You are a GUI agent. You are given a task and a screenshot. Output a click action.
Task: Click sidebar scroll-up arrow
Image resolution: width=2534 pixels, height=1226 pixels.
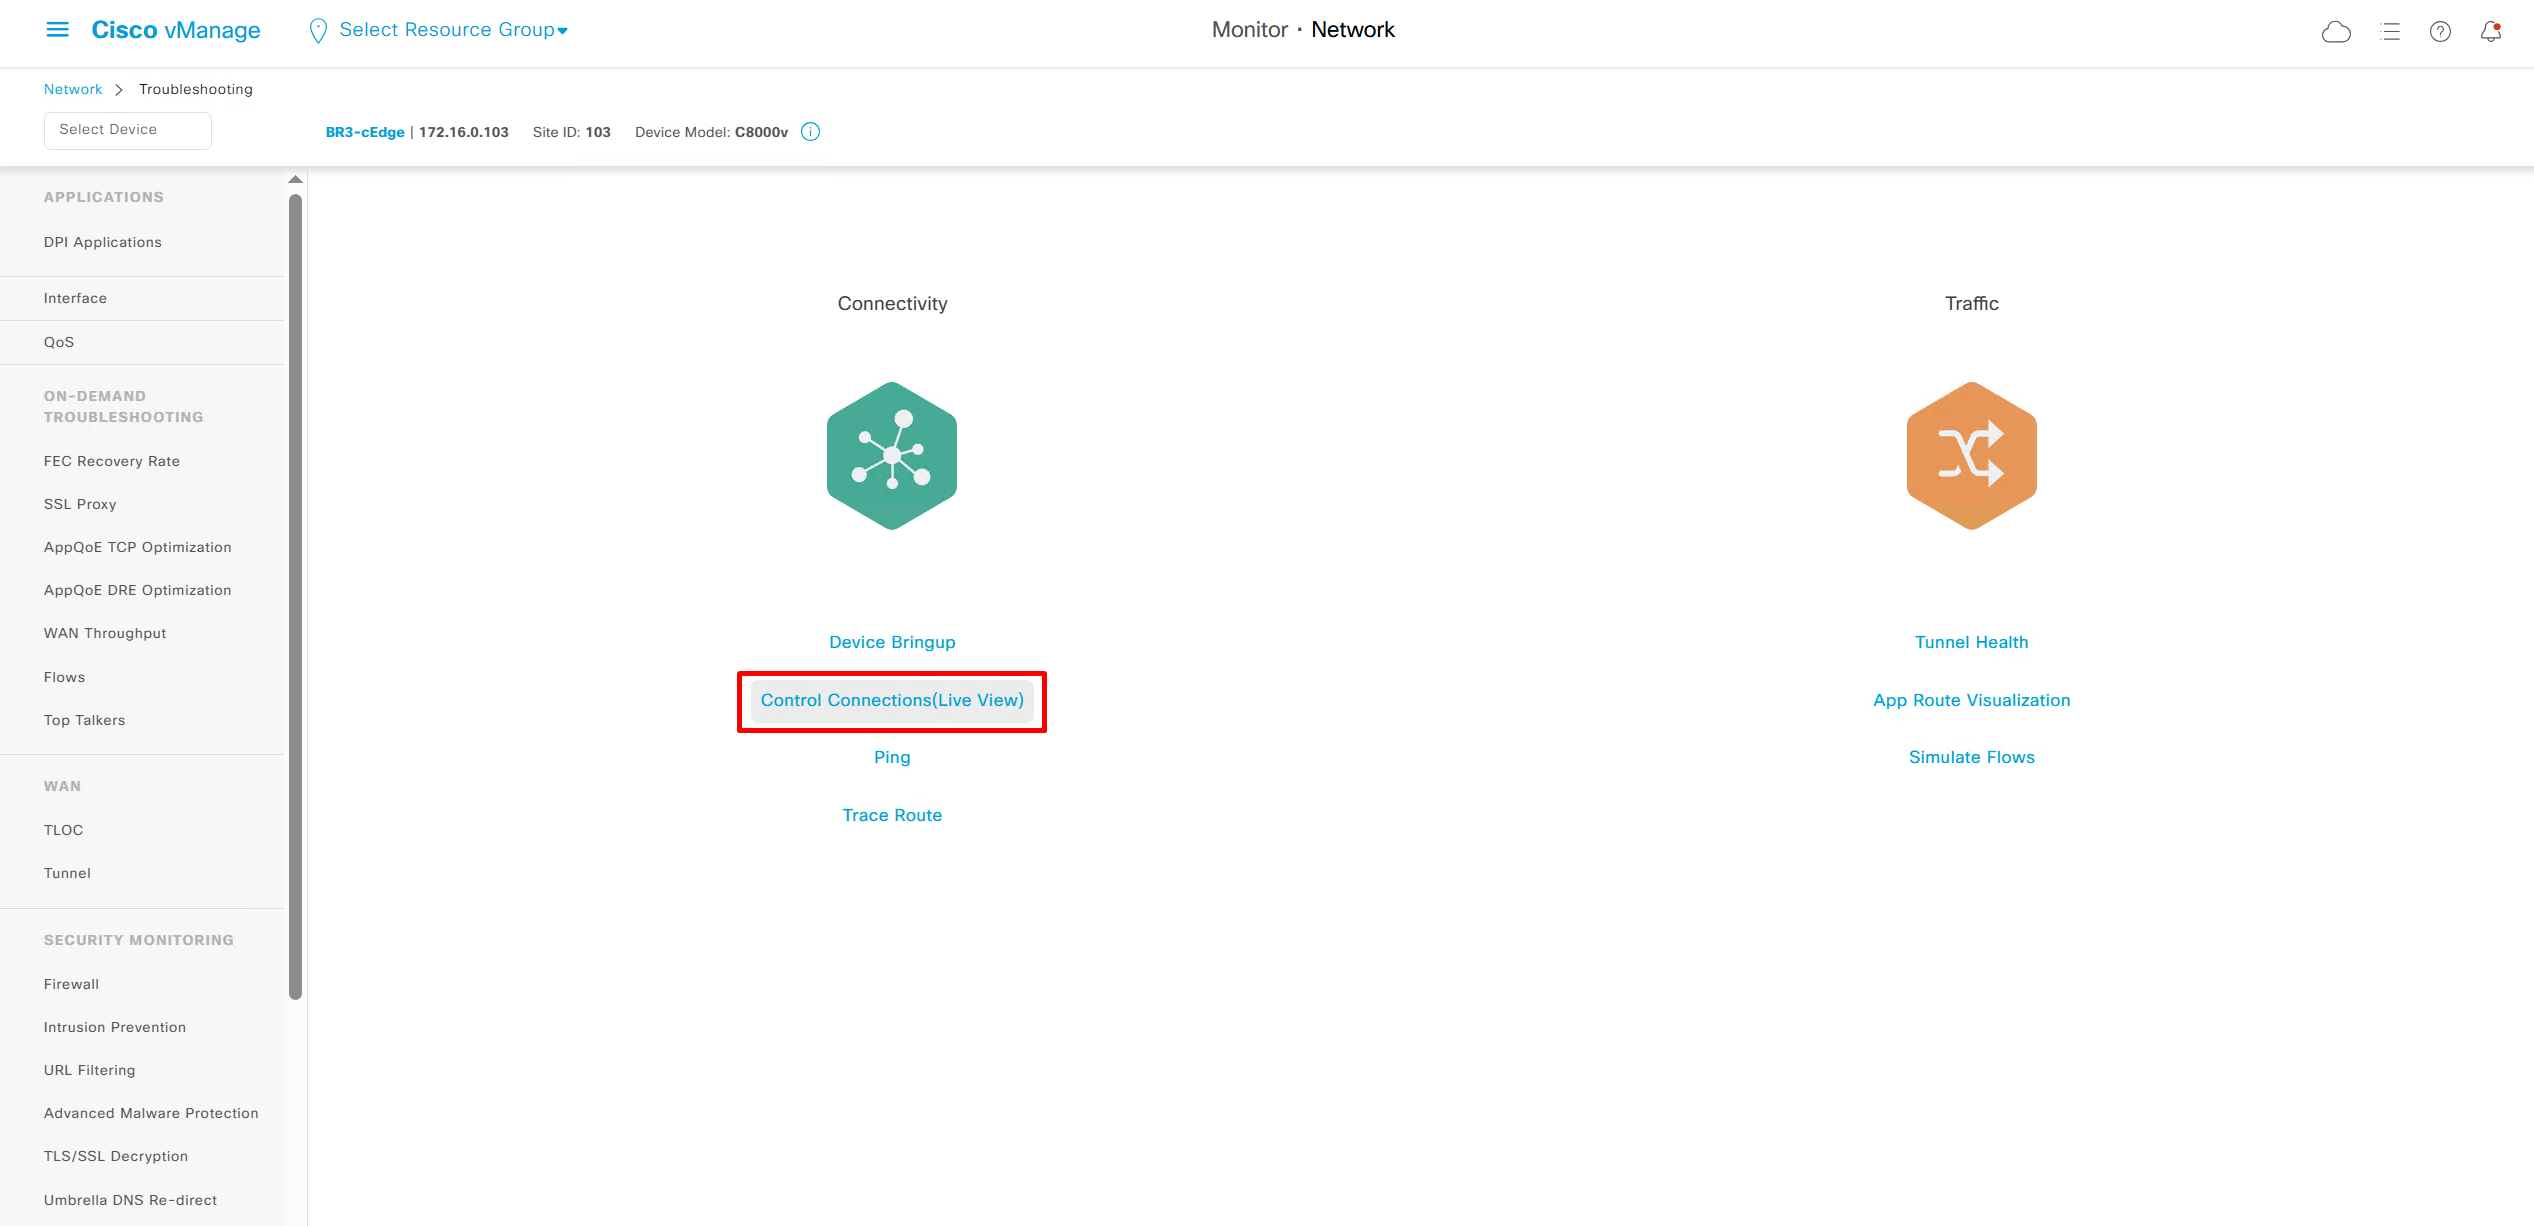click(295, 180)
